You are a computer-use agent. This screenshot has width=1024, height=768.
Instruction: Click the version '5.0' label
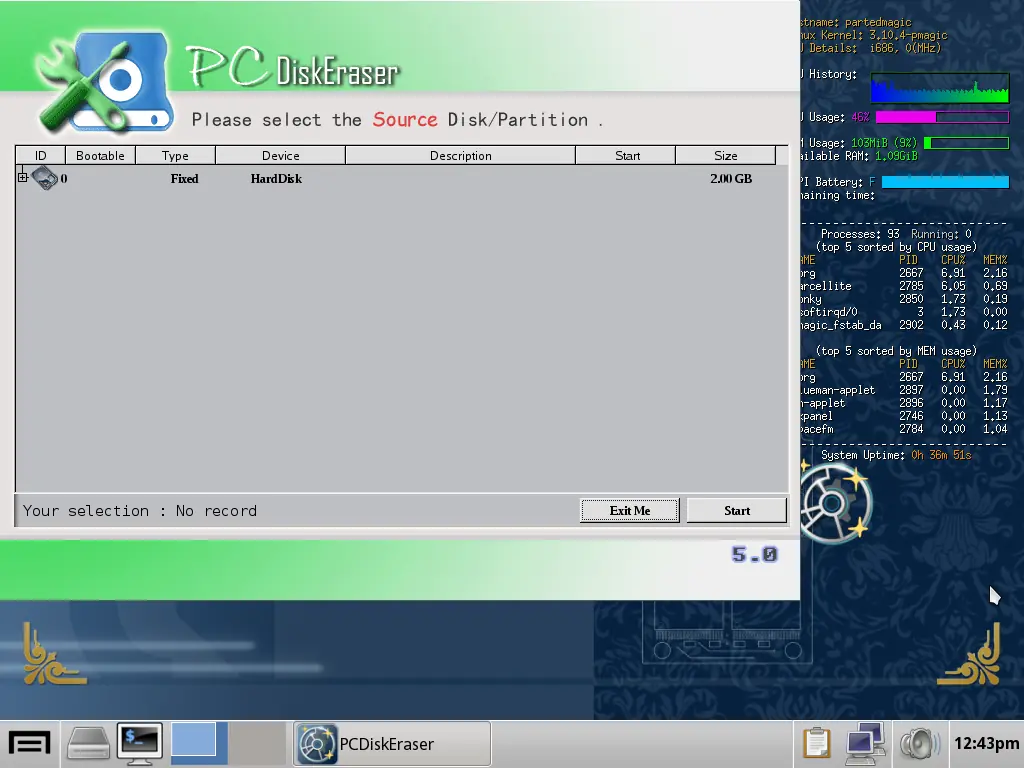(x=754, y=555)
